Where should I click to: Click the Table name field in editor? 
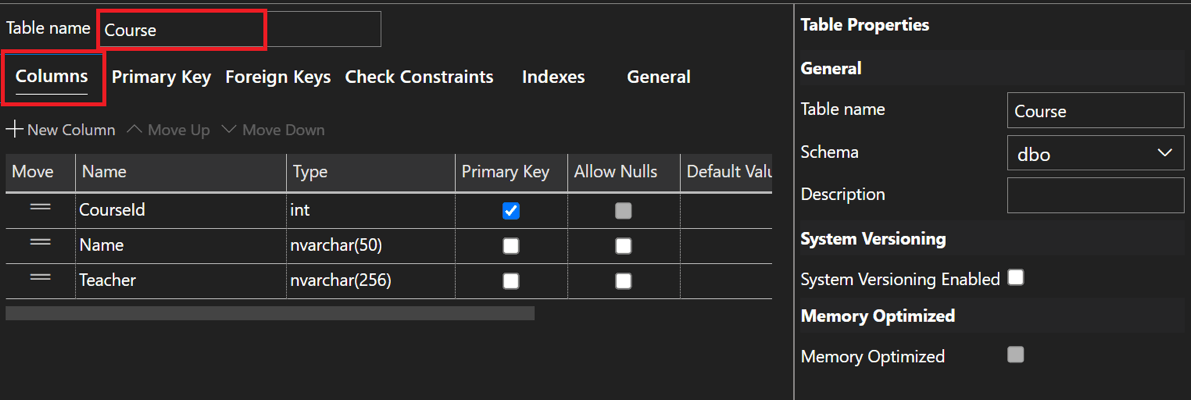click(240, 30)
